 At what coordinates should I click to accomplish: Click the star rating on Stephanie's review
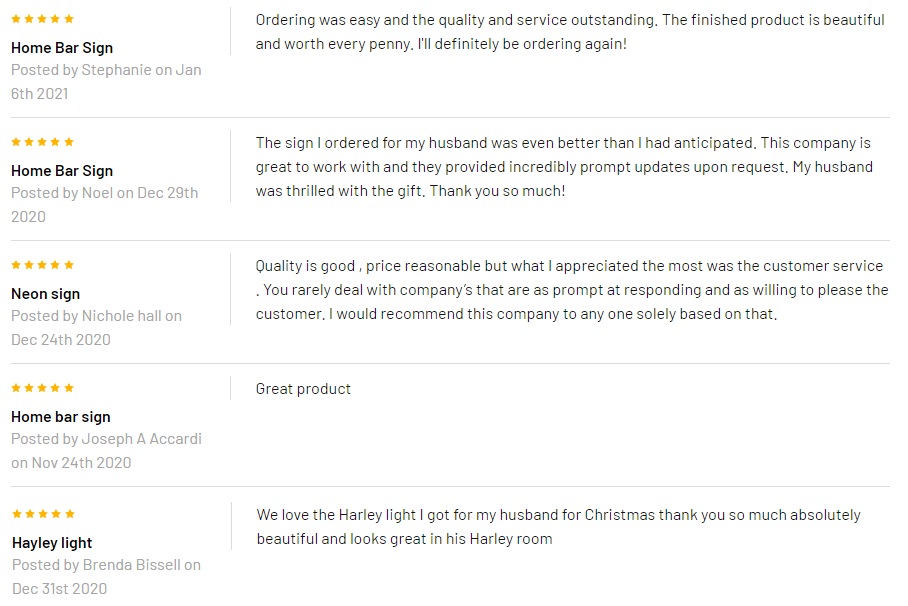(42, 19)
